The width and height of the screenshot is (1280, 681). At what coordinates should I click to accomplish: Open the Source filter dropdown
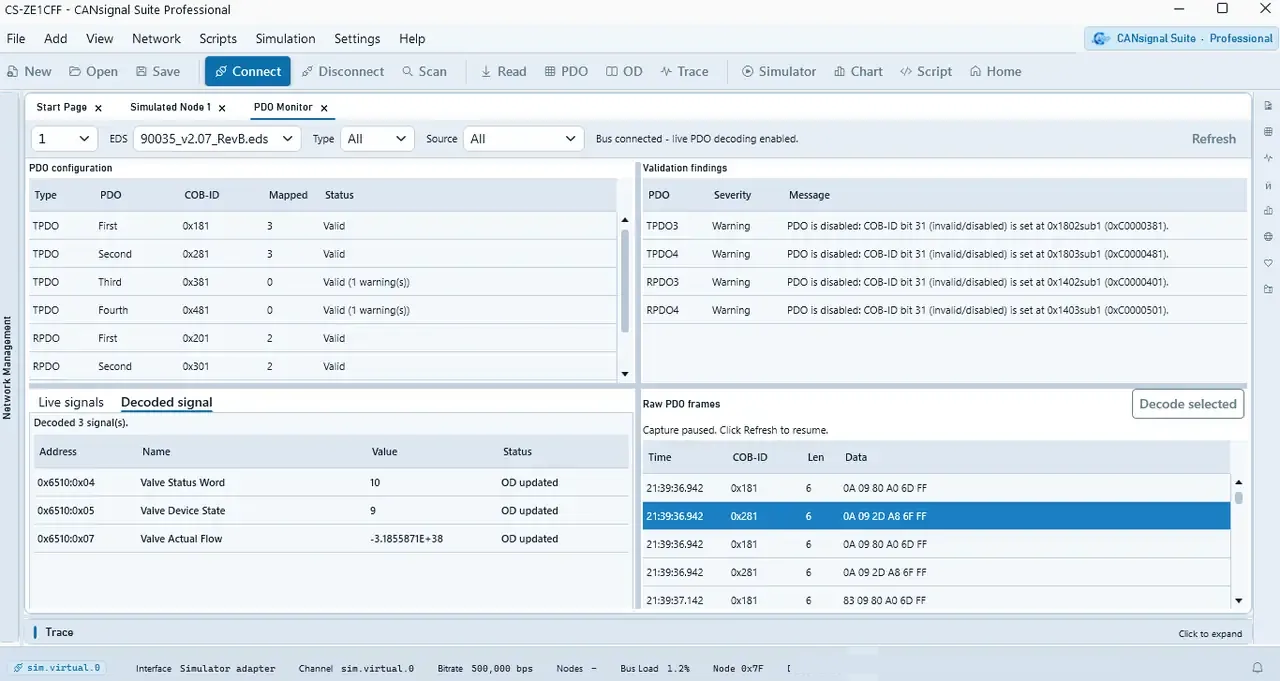pos(524,139)
